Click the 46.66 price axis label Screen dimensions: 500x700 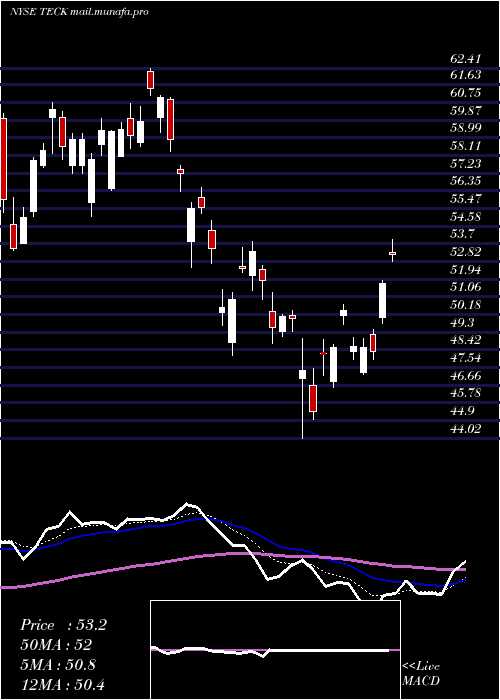click(465, 376)
